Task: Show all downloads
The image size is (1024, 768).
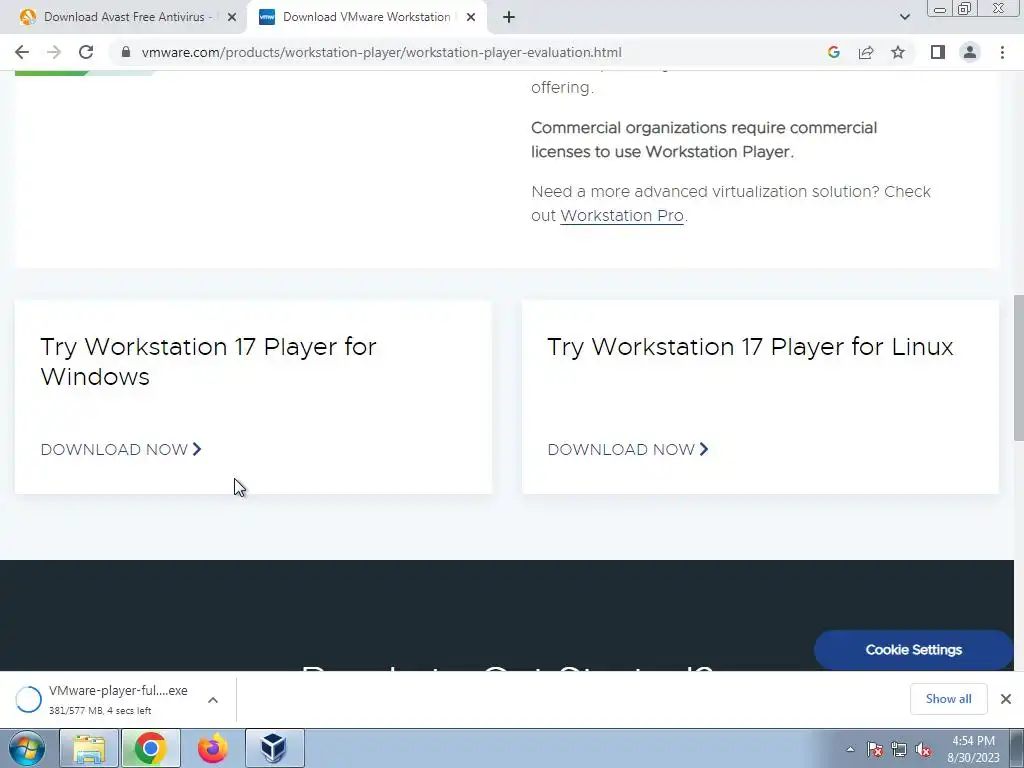Action: pos(948,699)
